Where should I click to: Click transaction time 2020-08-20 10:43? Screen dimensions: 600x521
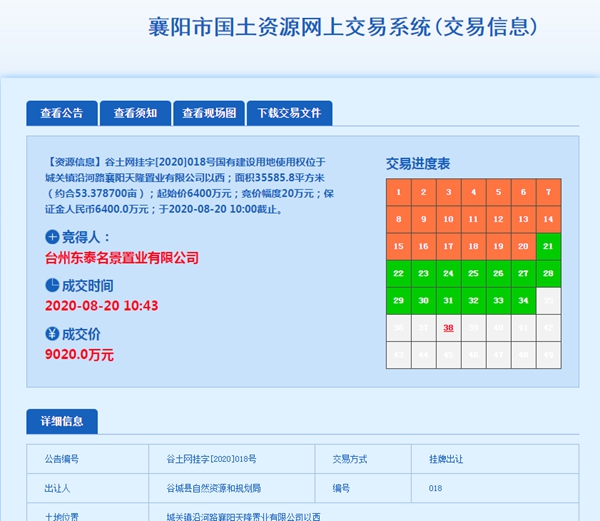coord(101,306)
